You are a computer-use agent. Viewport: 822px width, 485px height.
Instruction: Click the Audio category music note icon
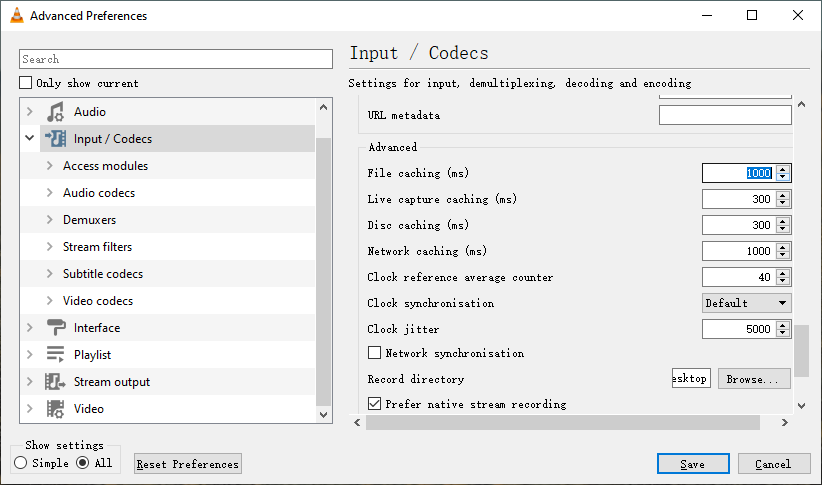pyautogui.click(x=55, y=112)
